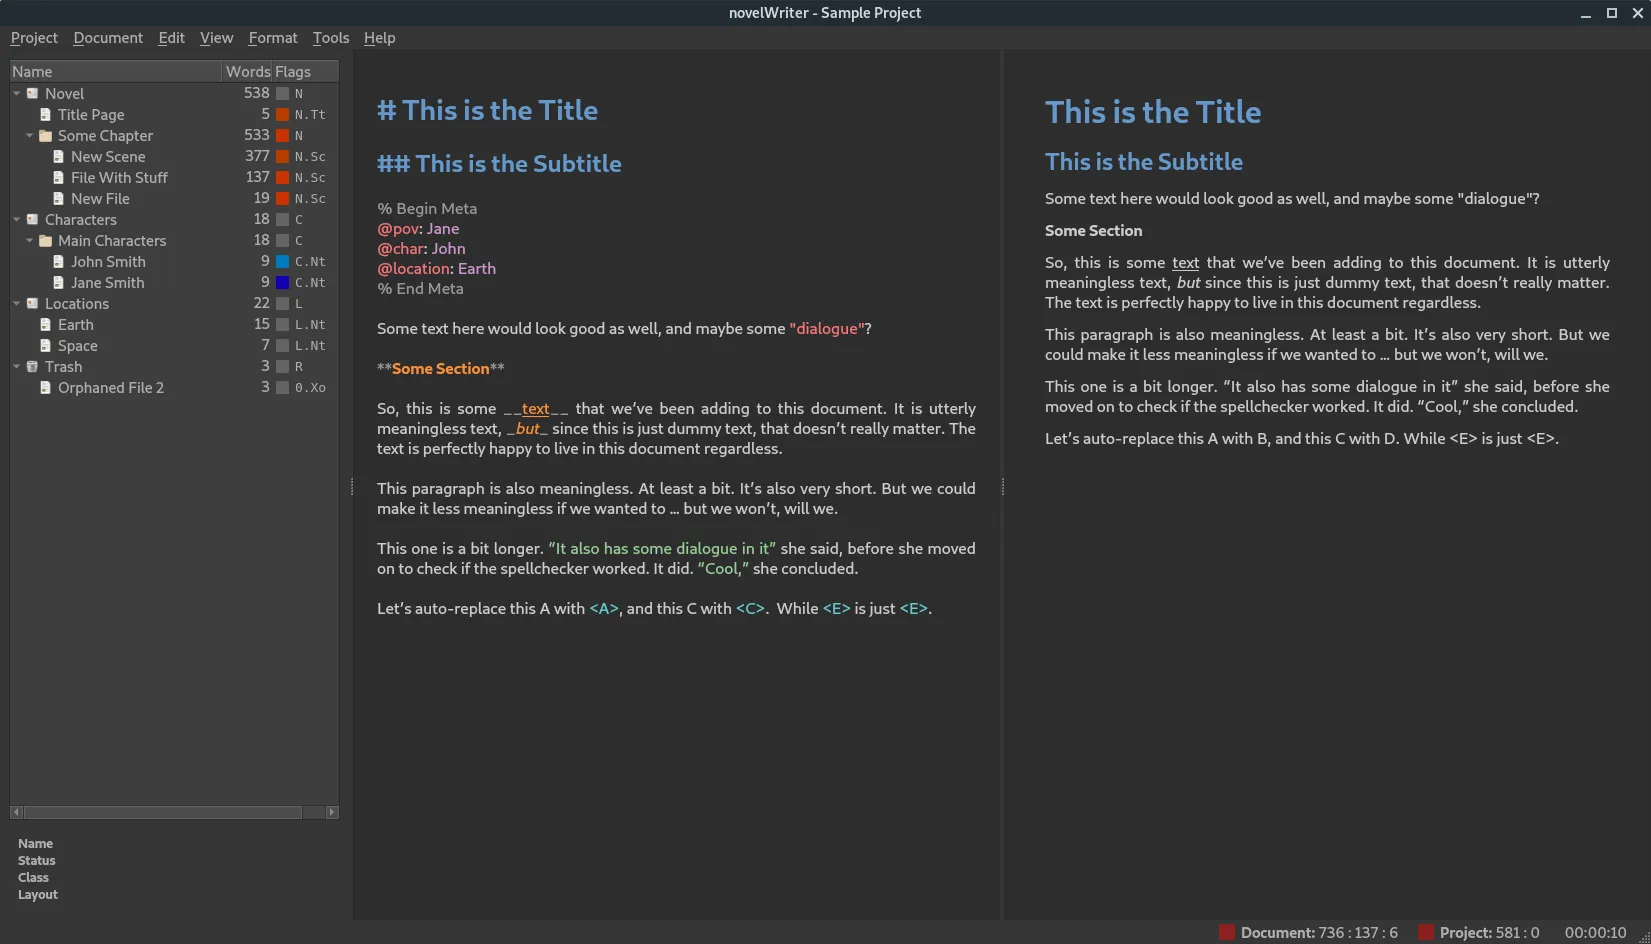Click the right arrow of horizontal scrollbar
This screenshot has width=1651, height=944.
(x=331, y=812)
